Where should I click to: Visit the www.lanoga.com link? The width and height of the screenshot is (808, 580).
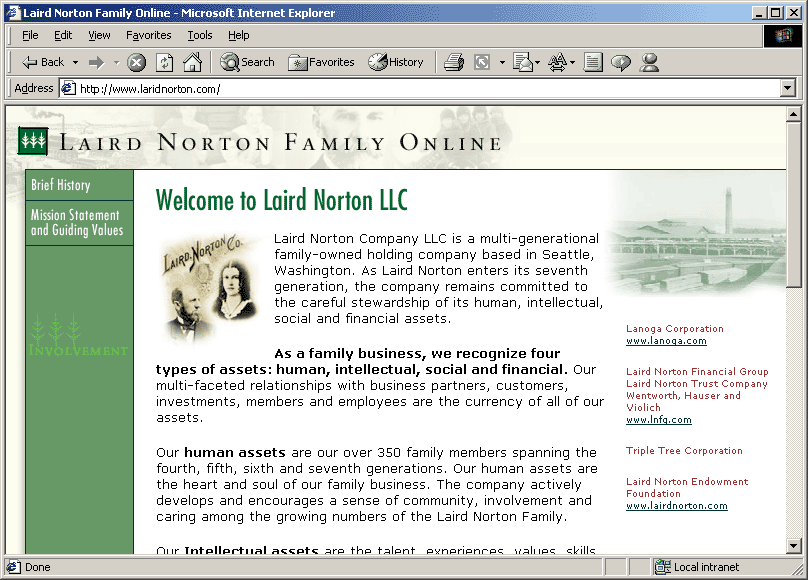coord(666,341)
